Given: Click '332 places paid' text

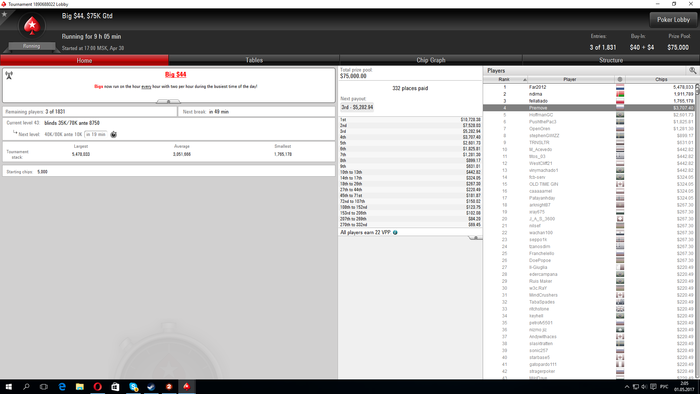Looking at the screenshot, I should pos(410,88).
